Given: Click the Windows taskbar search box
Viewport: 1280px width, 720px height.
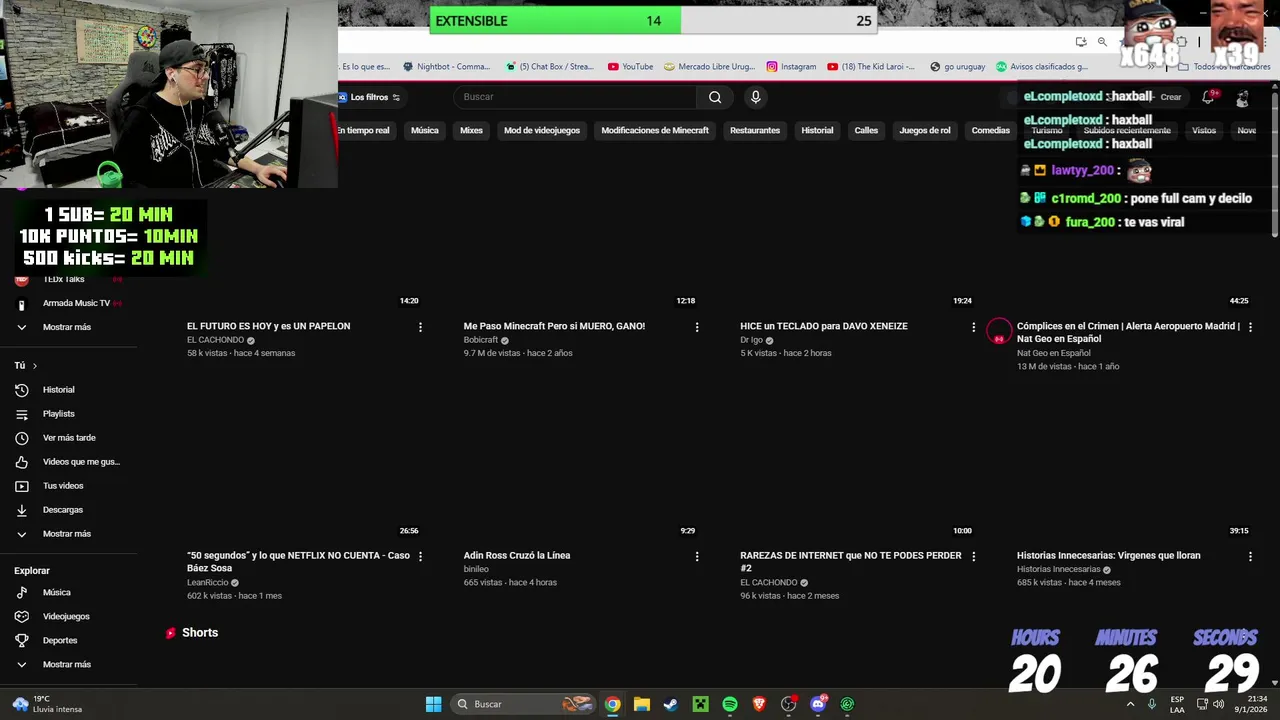Looking at the screenshot, I should click(523, 704).
